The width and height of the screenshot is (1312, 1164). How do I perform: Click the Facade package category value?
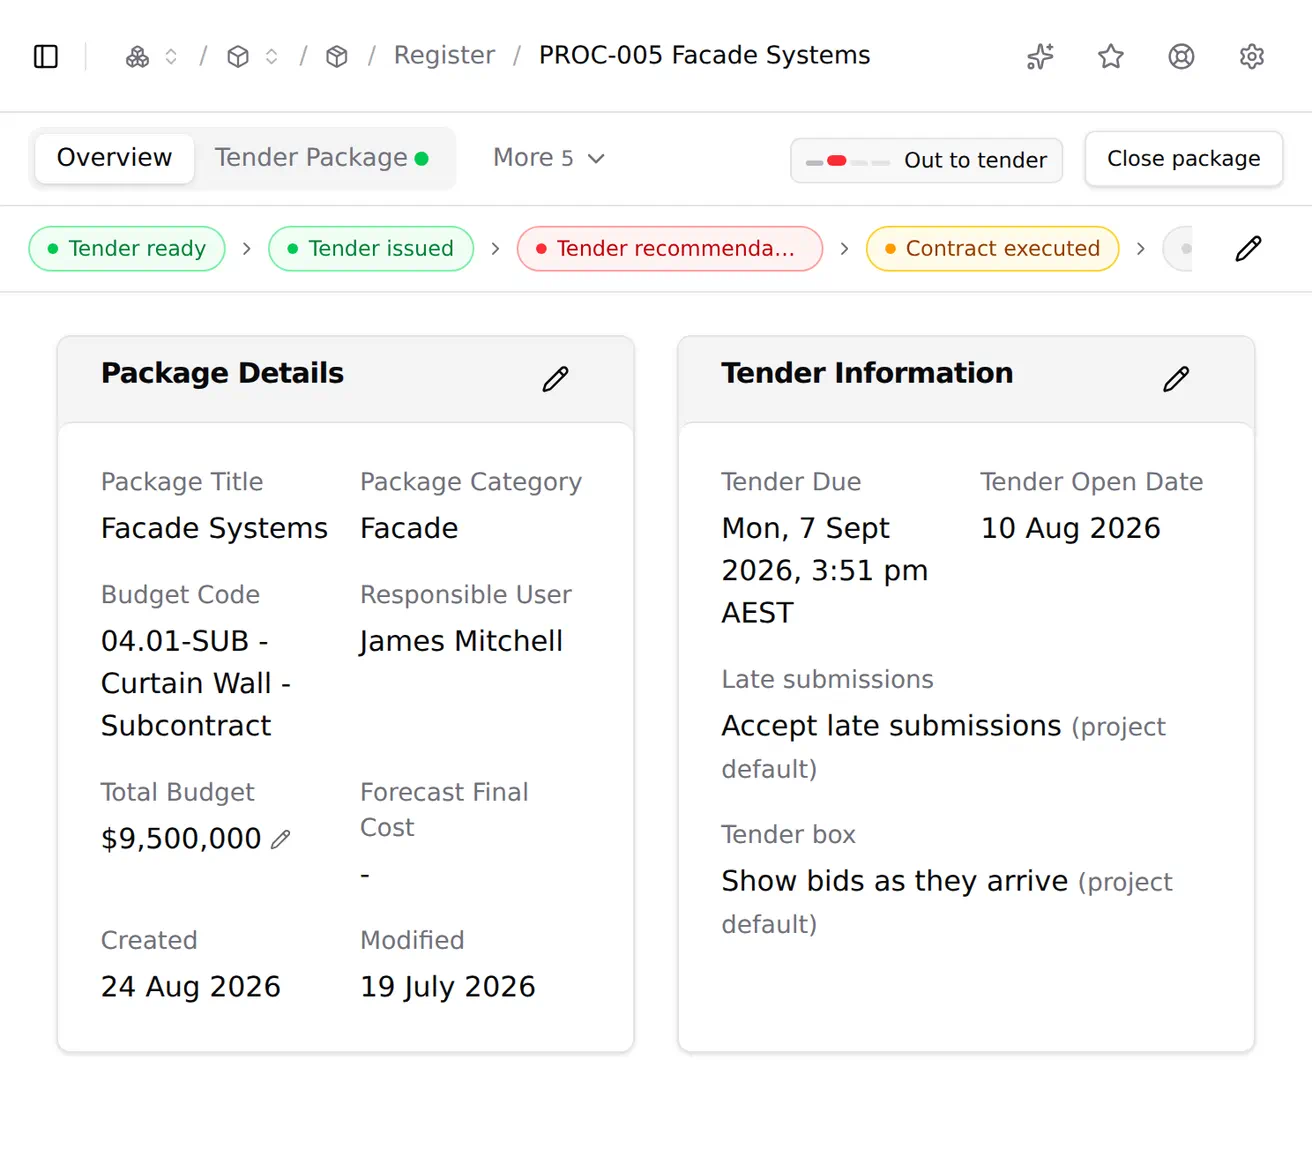click(x=409, y=528)
